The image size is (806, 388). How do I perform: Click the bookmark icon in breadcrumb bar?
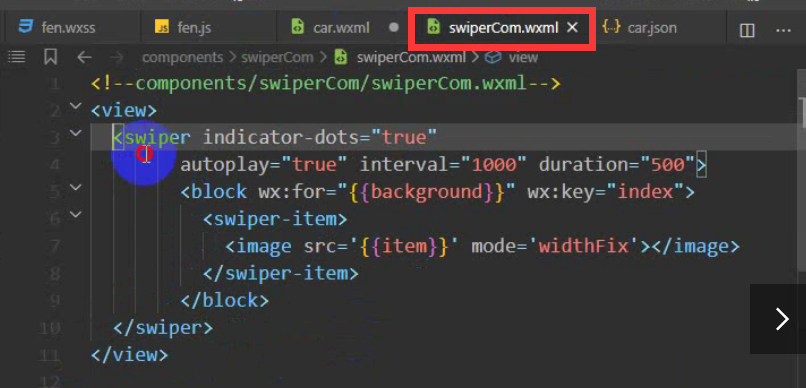point(50,57)
